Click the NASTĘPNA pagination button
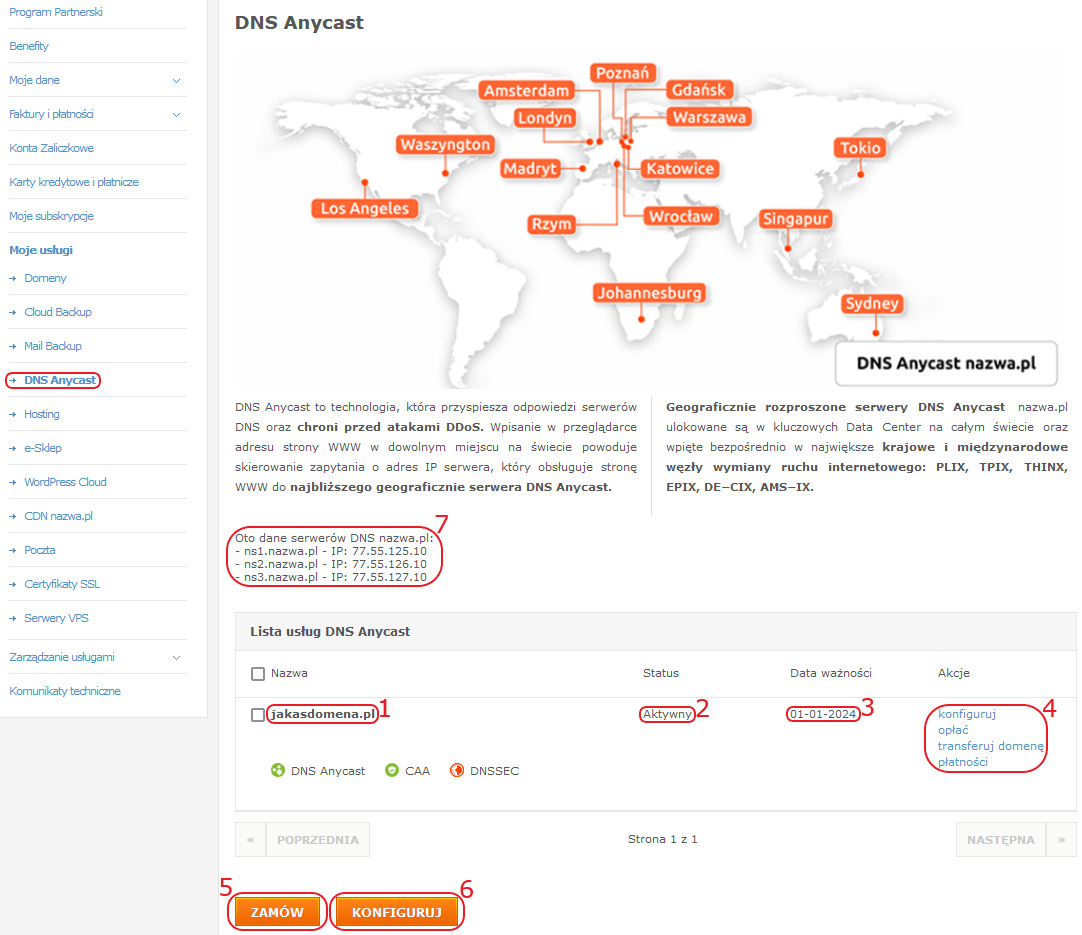The width and height of the screenshot is (1082, 935). click(1001, 839)
